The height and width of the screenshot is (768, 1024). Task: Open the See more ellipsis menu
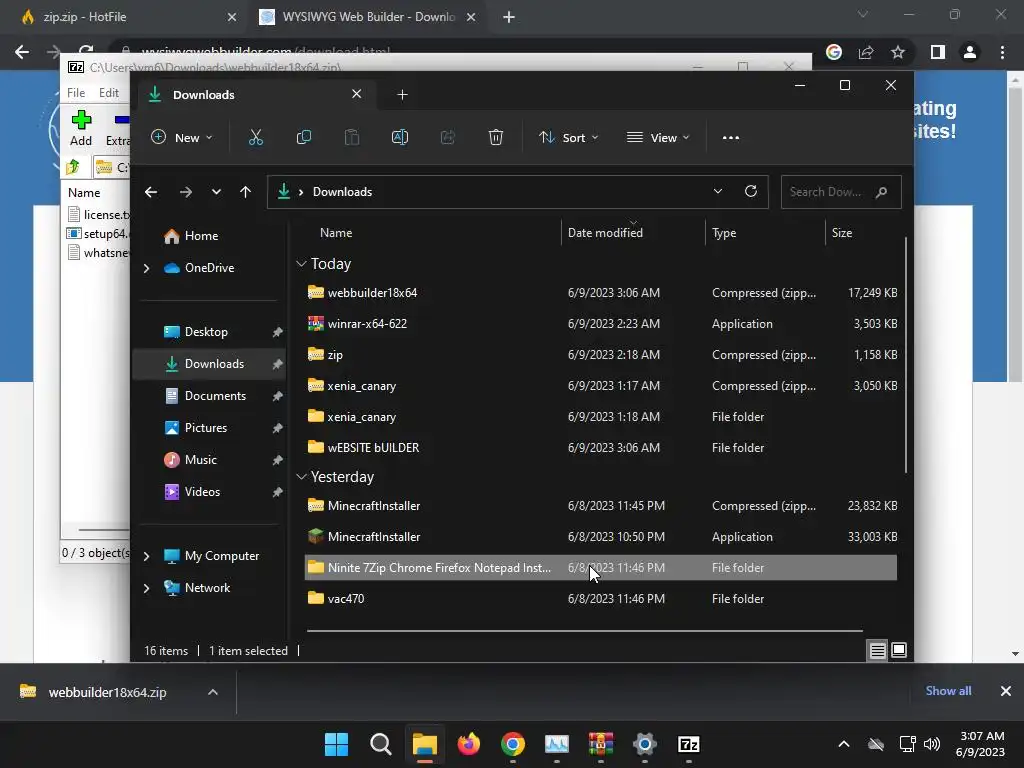[731, 138]
